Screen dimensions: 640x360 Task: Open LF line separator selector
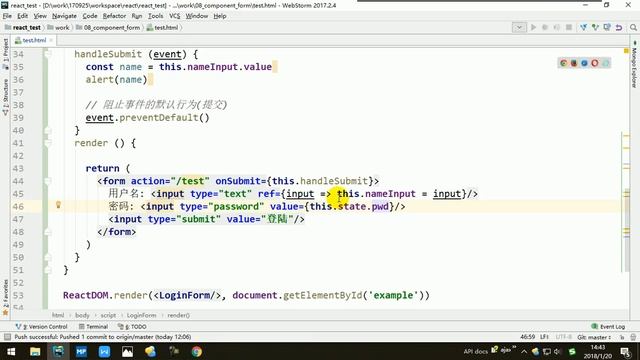[544, 337]
